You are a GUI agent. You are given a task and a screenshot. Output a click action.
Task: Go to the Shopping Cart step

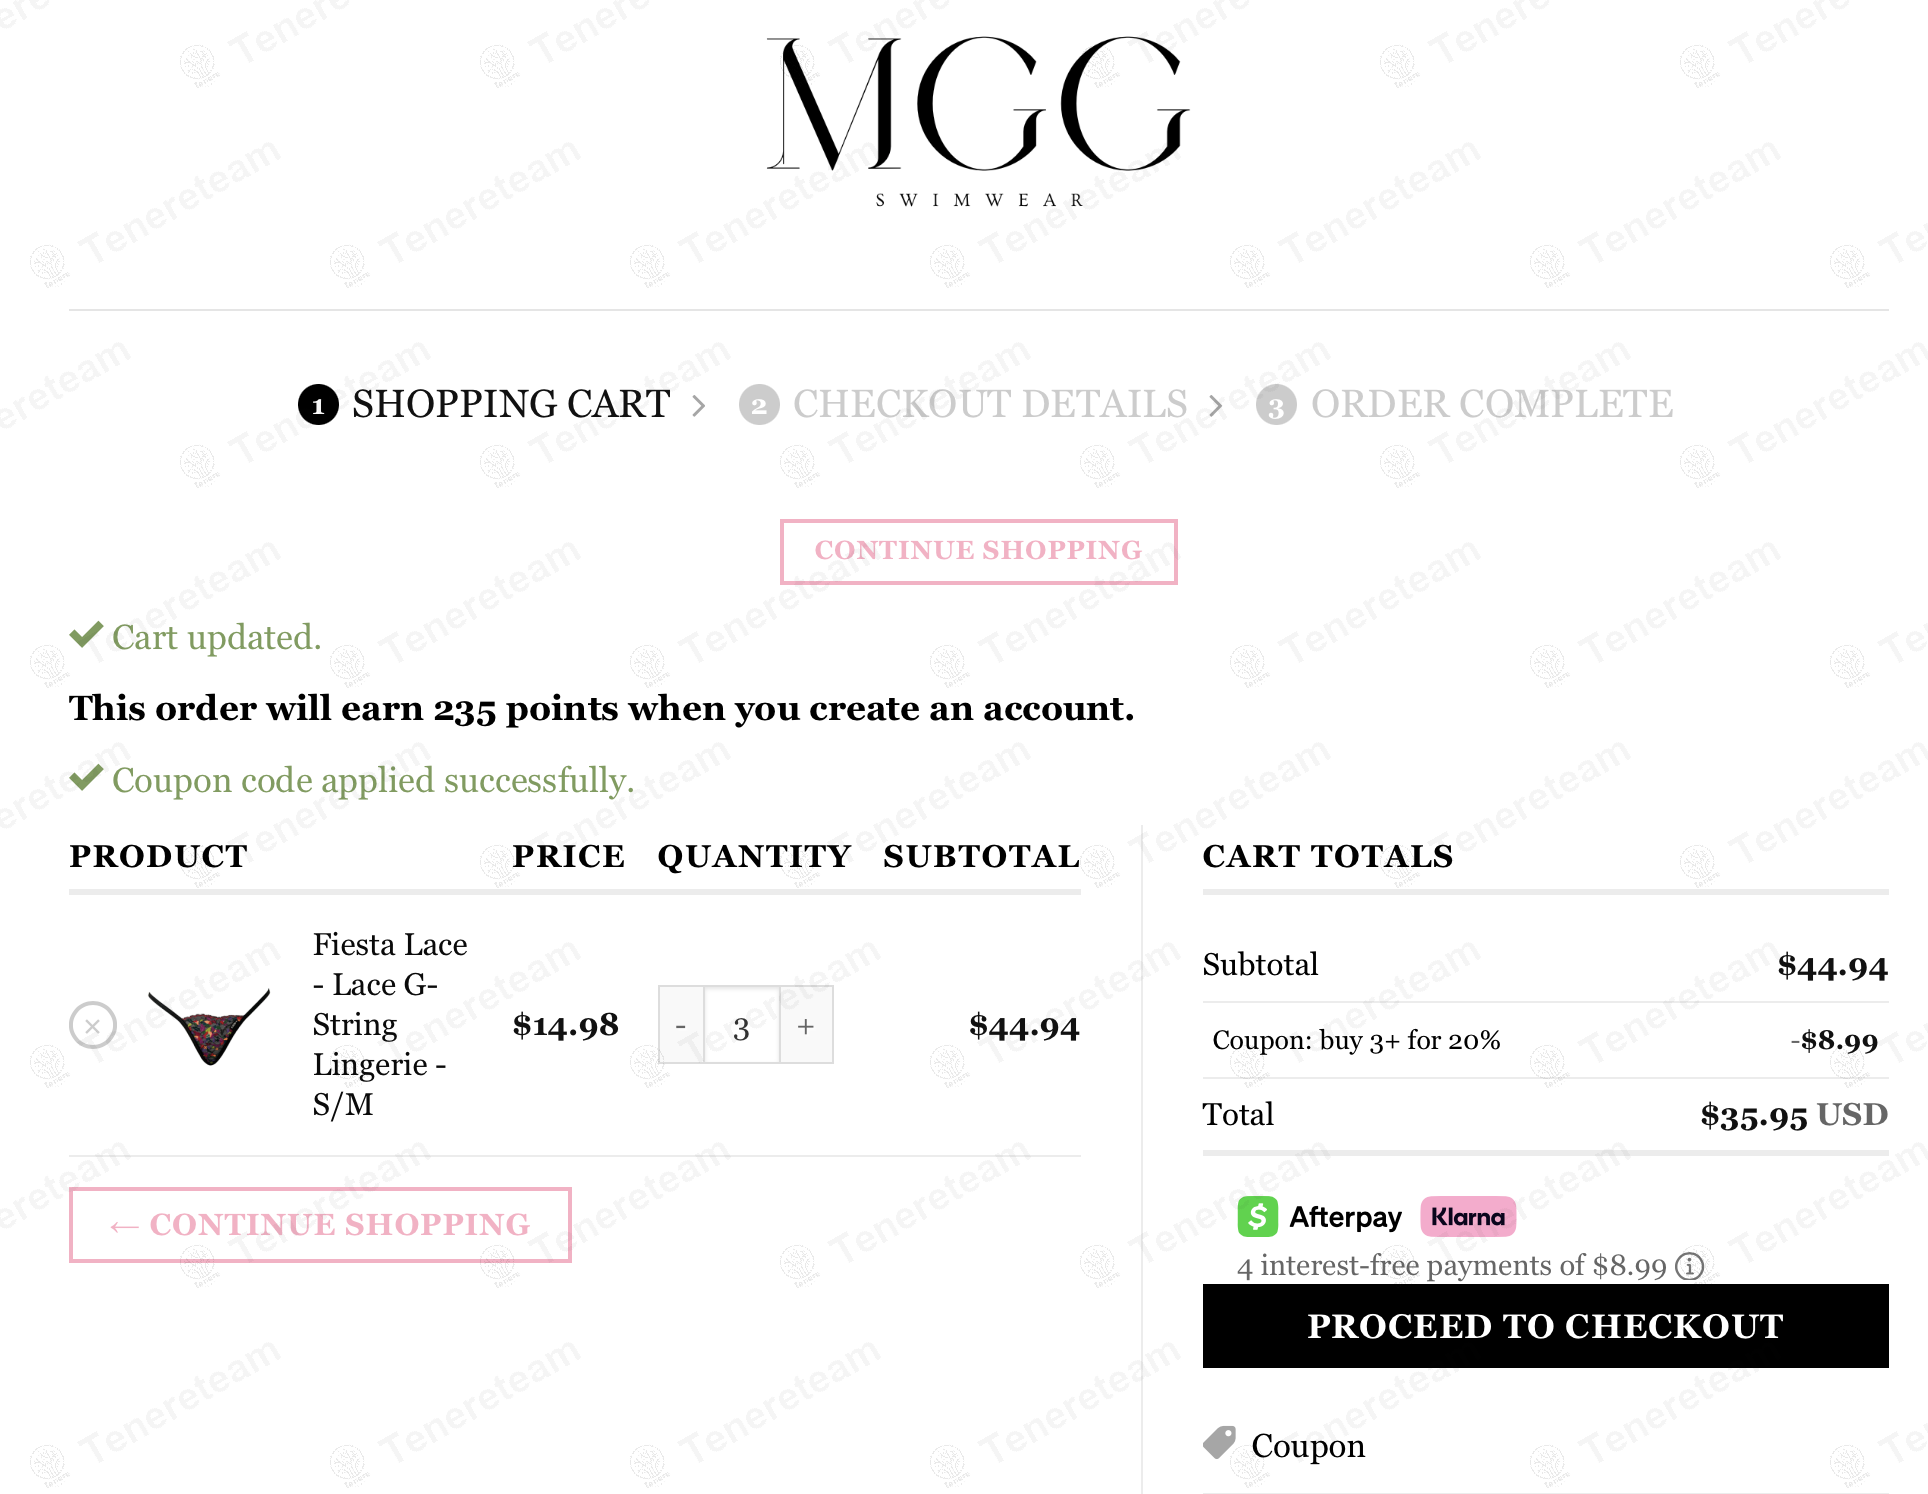tap(510, 404)
